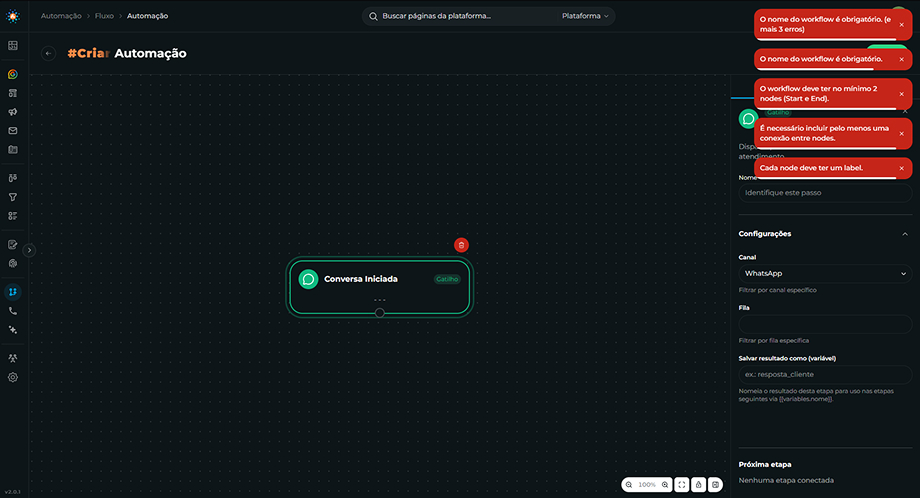Open the Plataforma dropdown in search bar

pyautogui.click(x=585, y=16)
